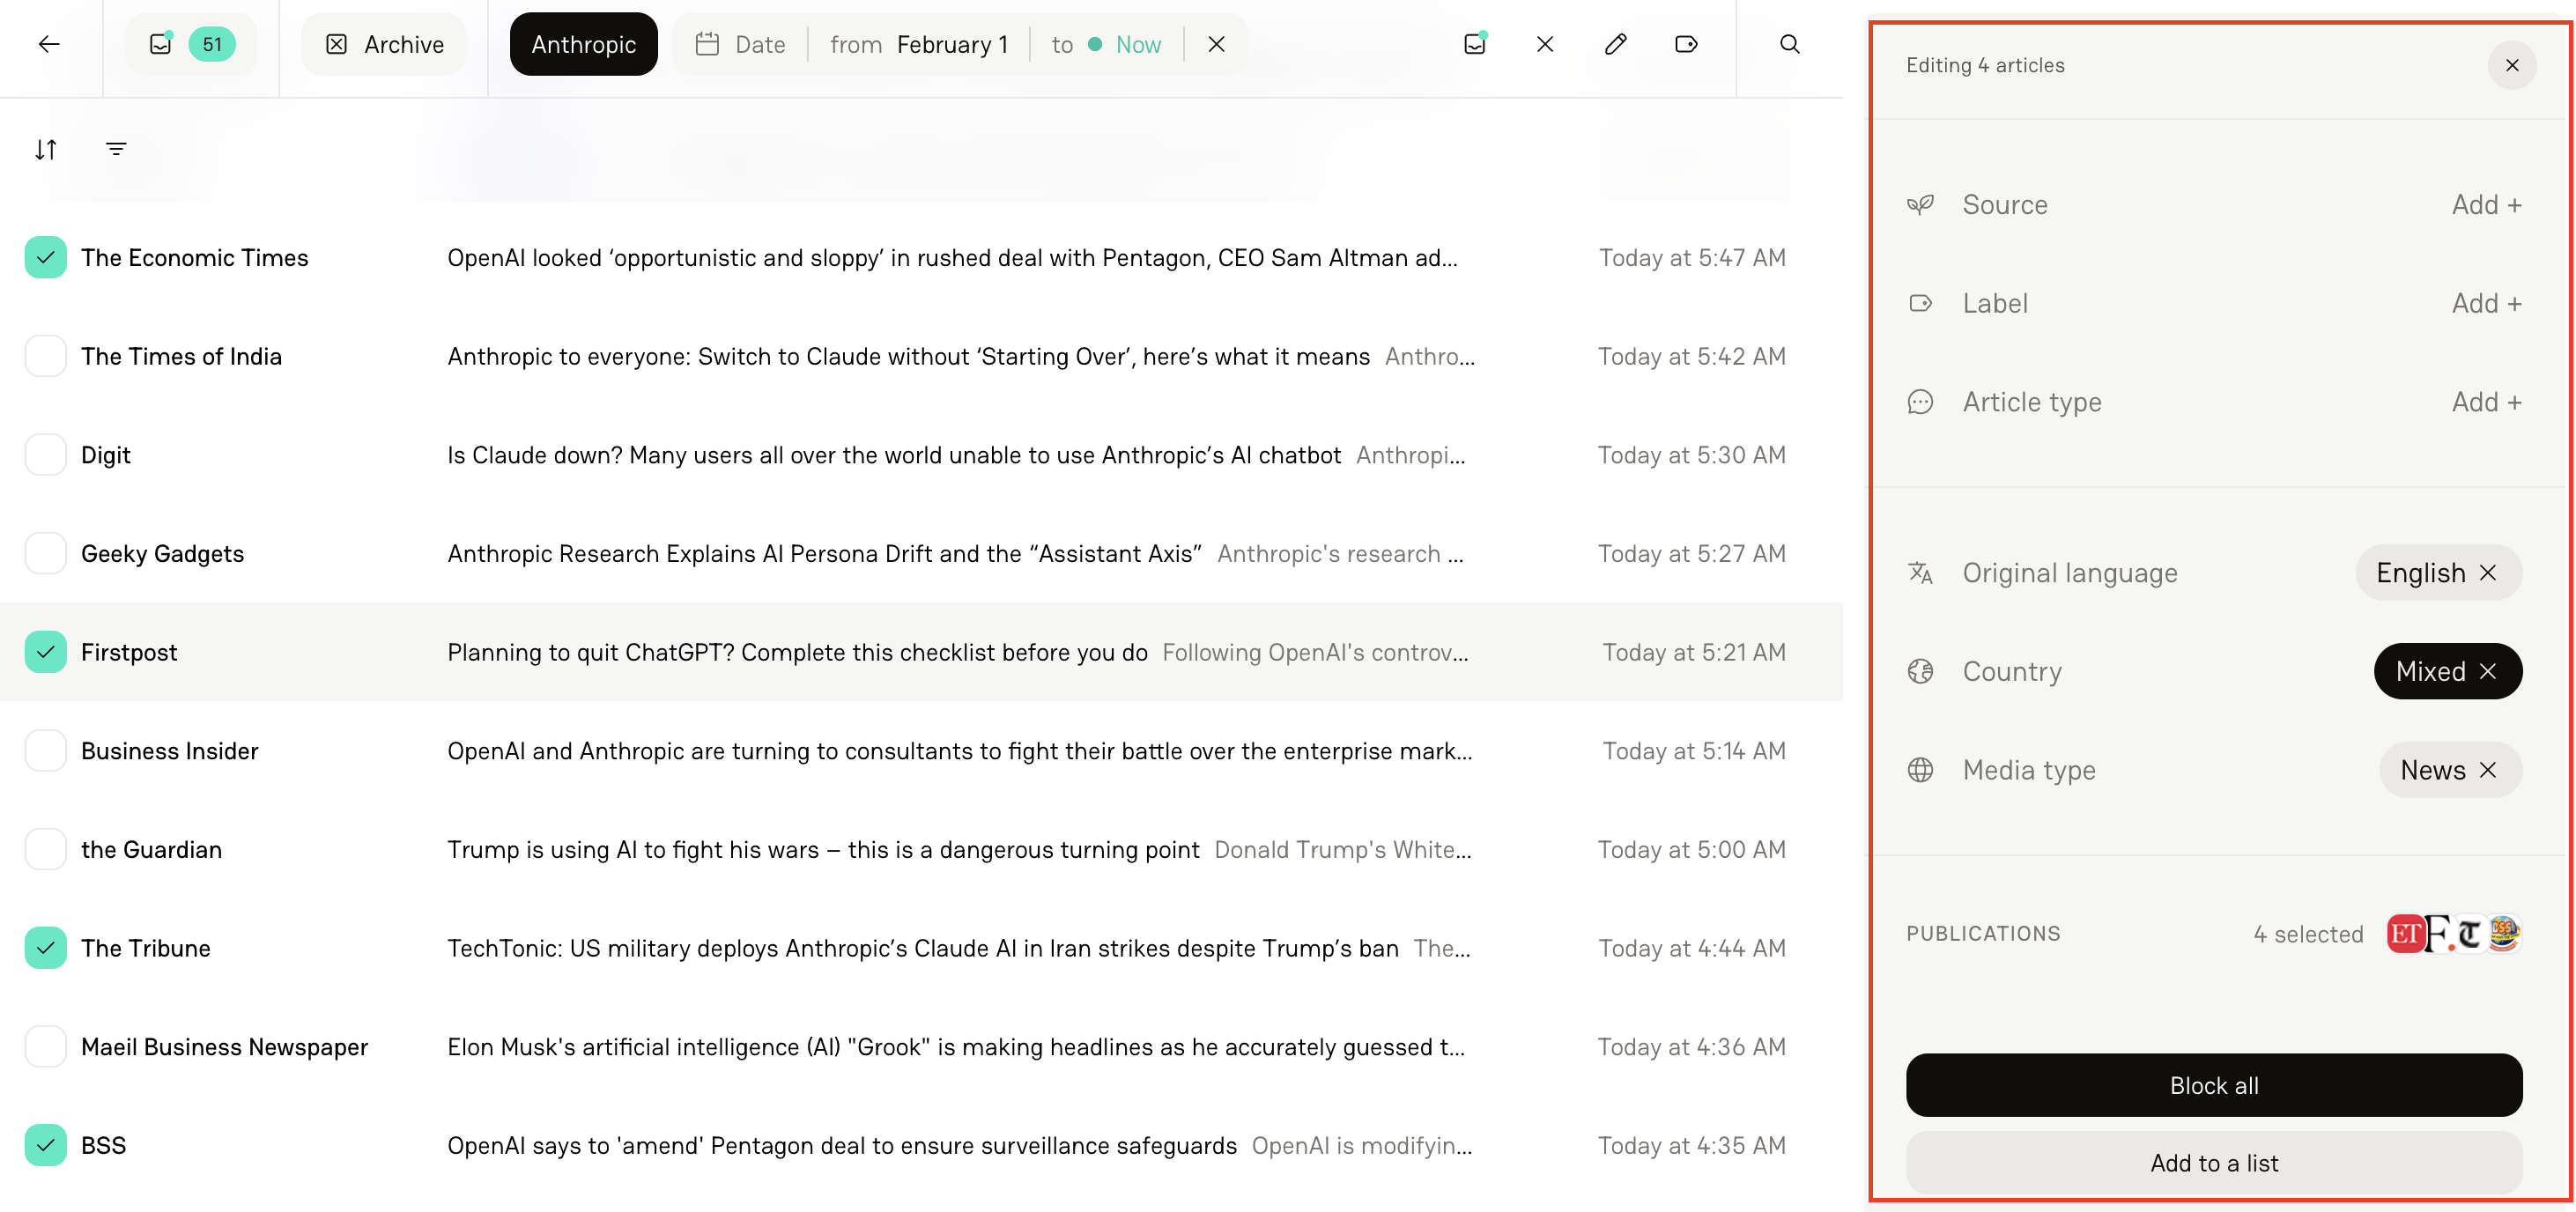
Task: Select the Archive filter chip
Action: (383, 44)
